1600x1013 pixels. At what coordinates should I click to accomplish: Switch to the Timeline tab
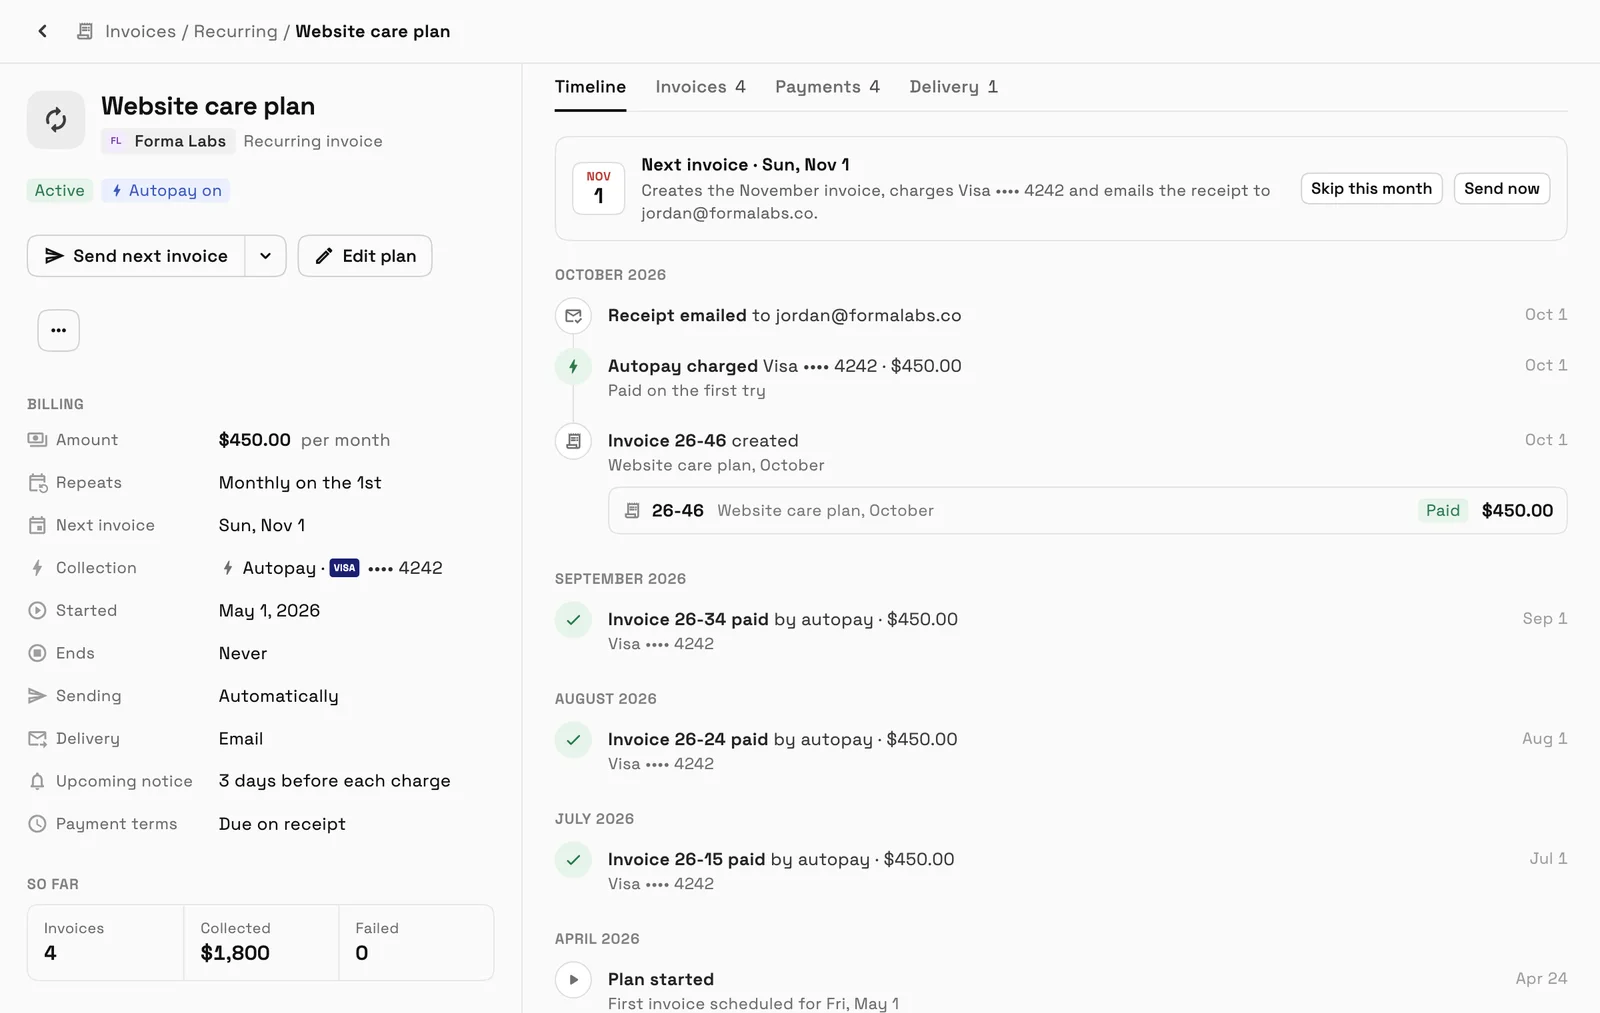tap(590, 87)
